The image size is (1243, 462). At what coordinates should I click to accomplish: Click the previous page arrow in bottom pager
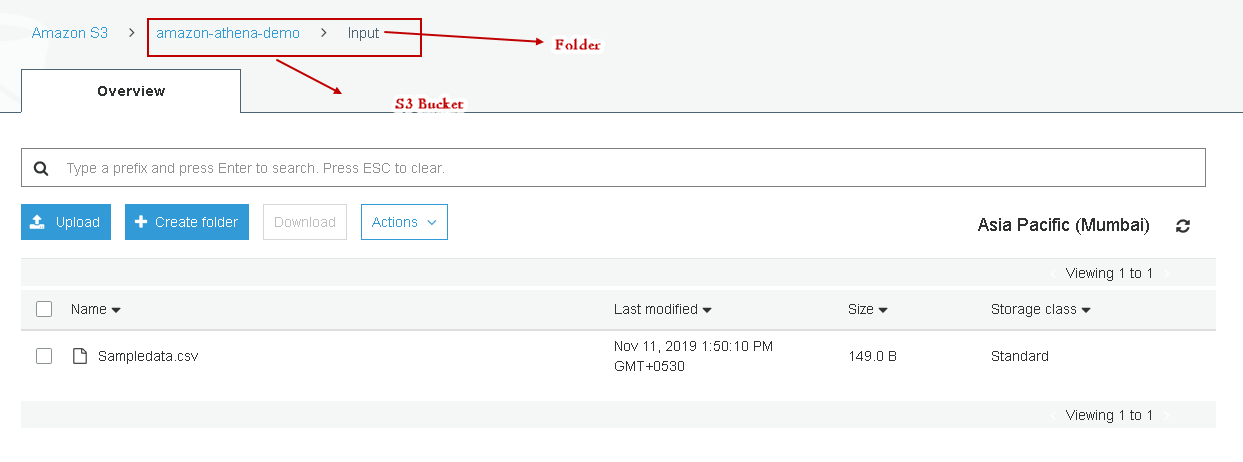(x=1053, y=415)
